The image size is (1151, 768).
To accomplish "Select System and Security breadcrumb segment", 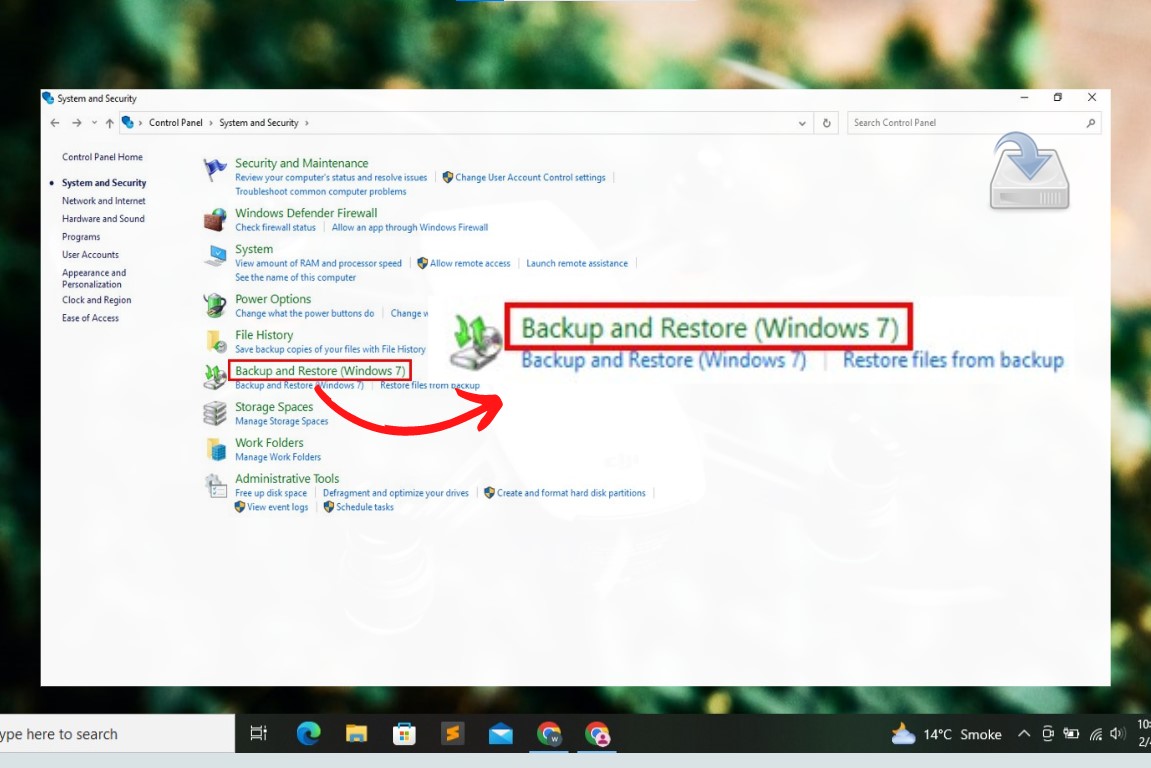I will click(258, 123).
